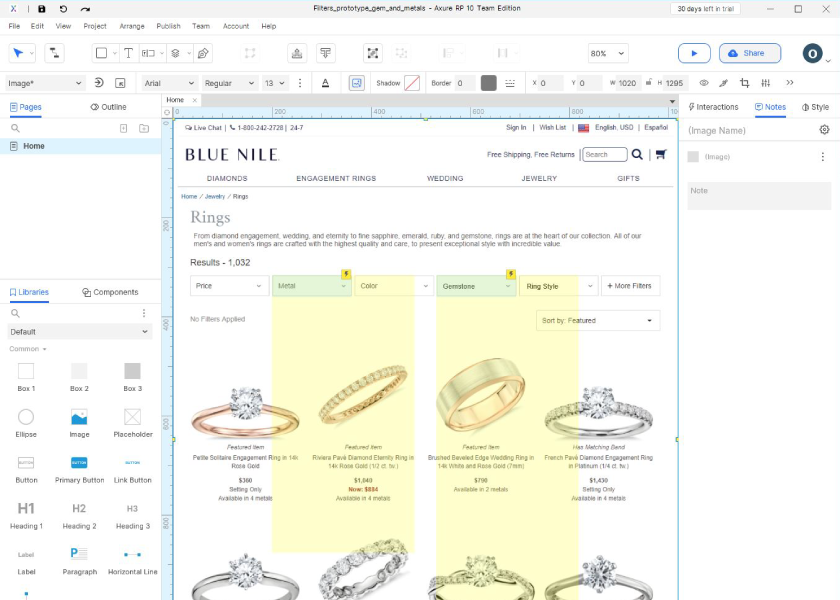Image resolution: width=840 pixels, height=600 pixels.
Task: Add a new page in the Pages panel
Action: pyautogui.click(x=123, y=128)
